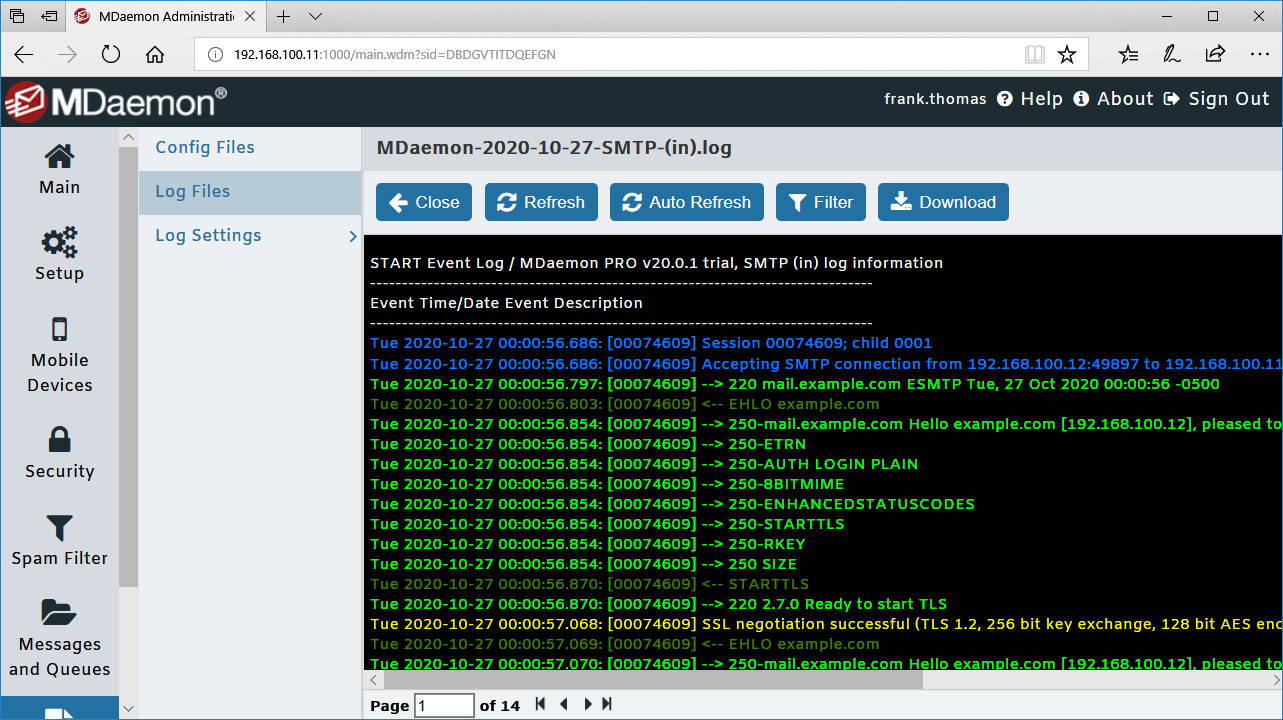This screenshot has width=1283, height=720.
Task: Click the 250-STARTTLS log line
Action: tap(607, 524)
